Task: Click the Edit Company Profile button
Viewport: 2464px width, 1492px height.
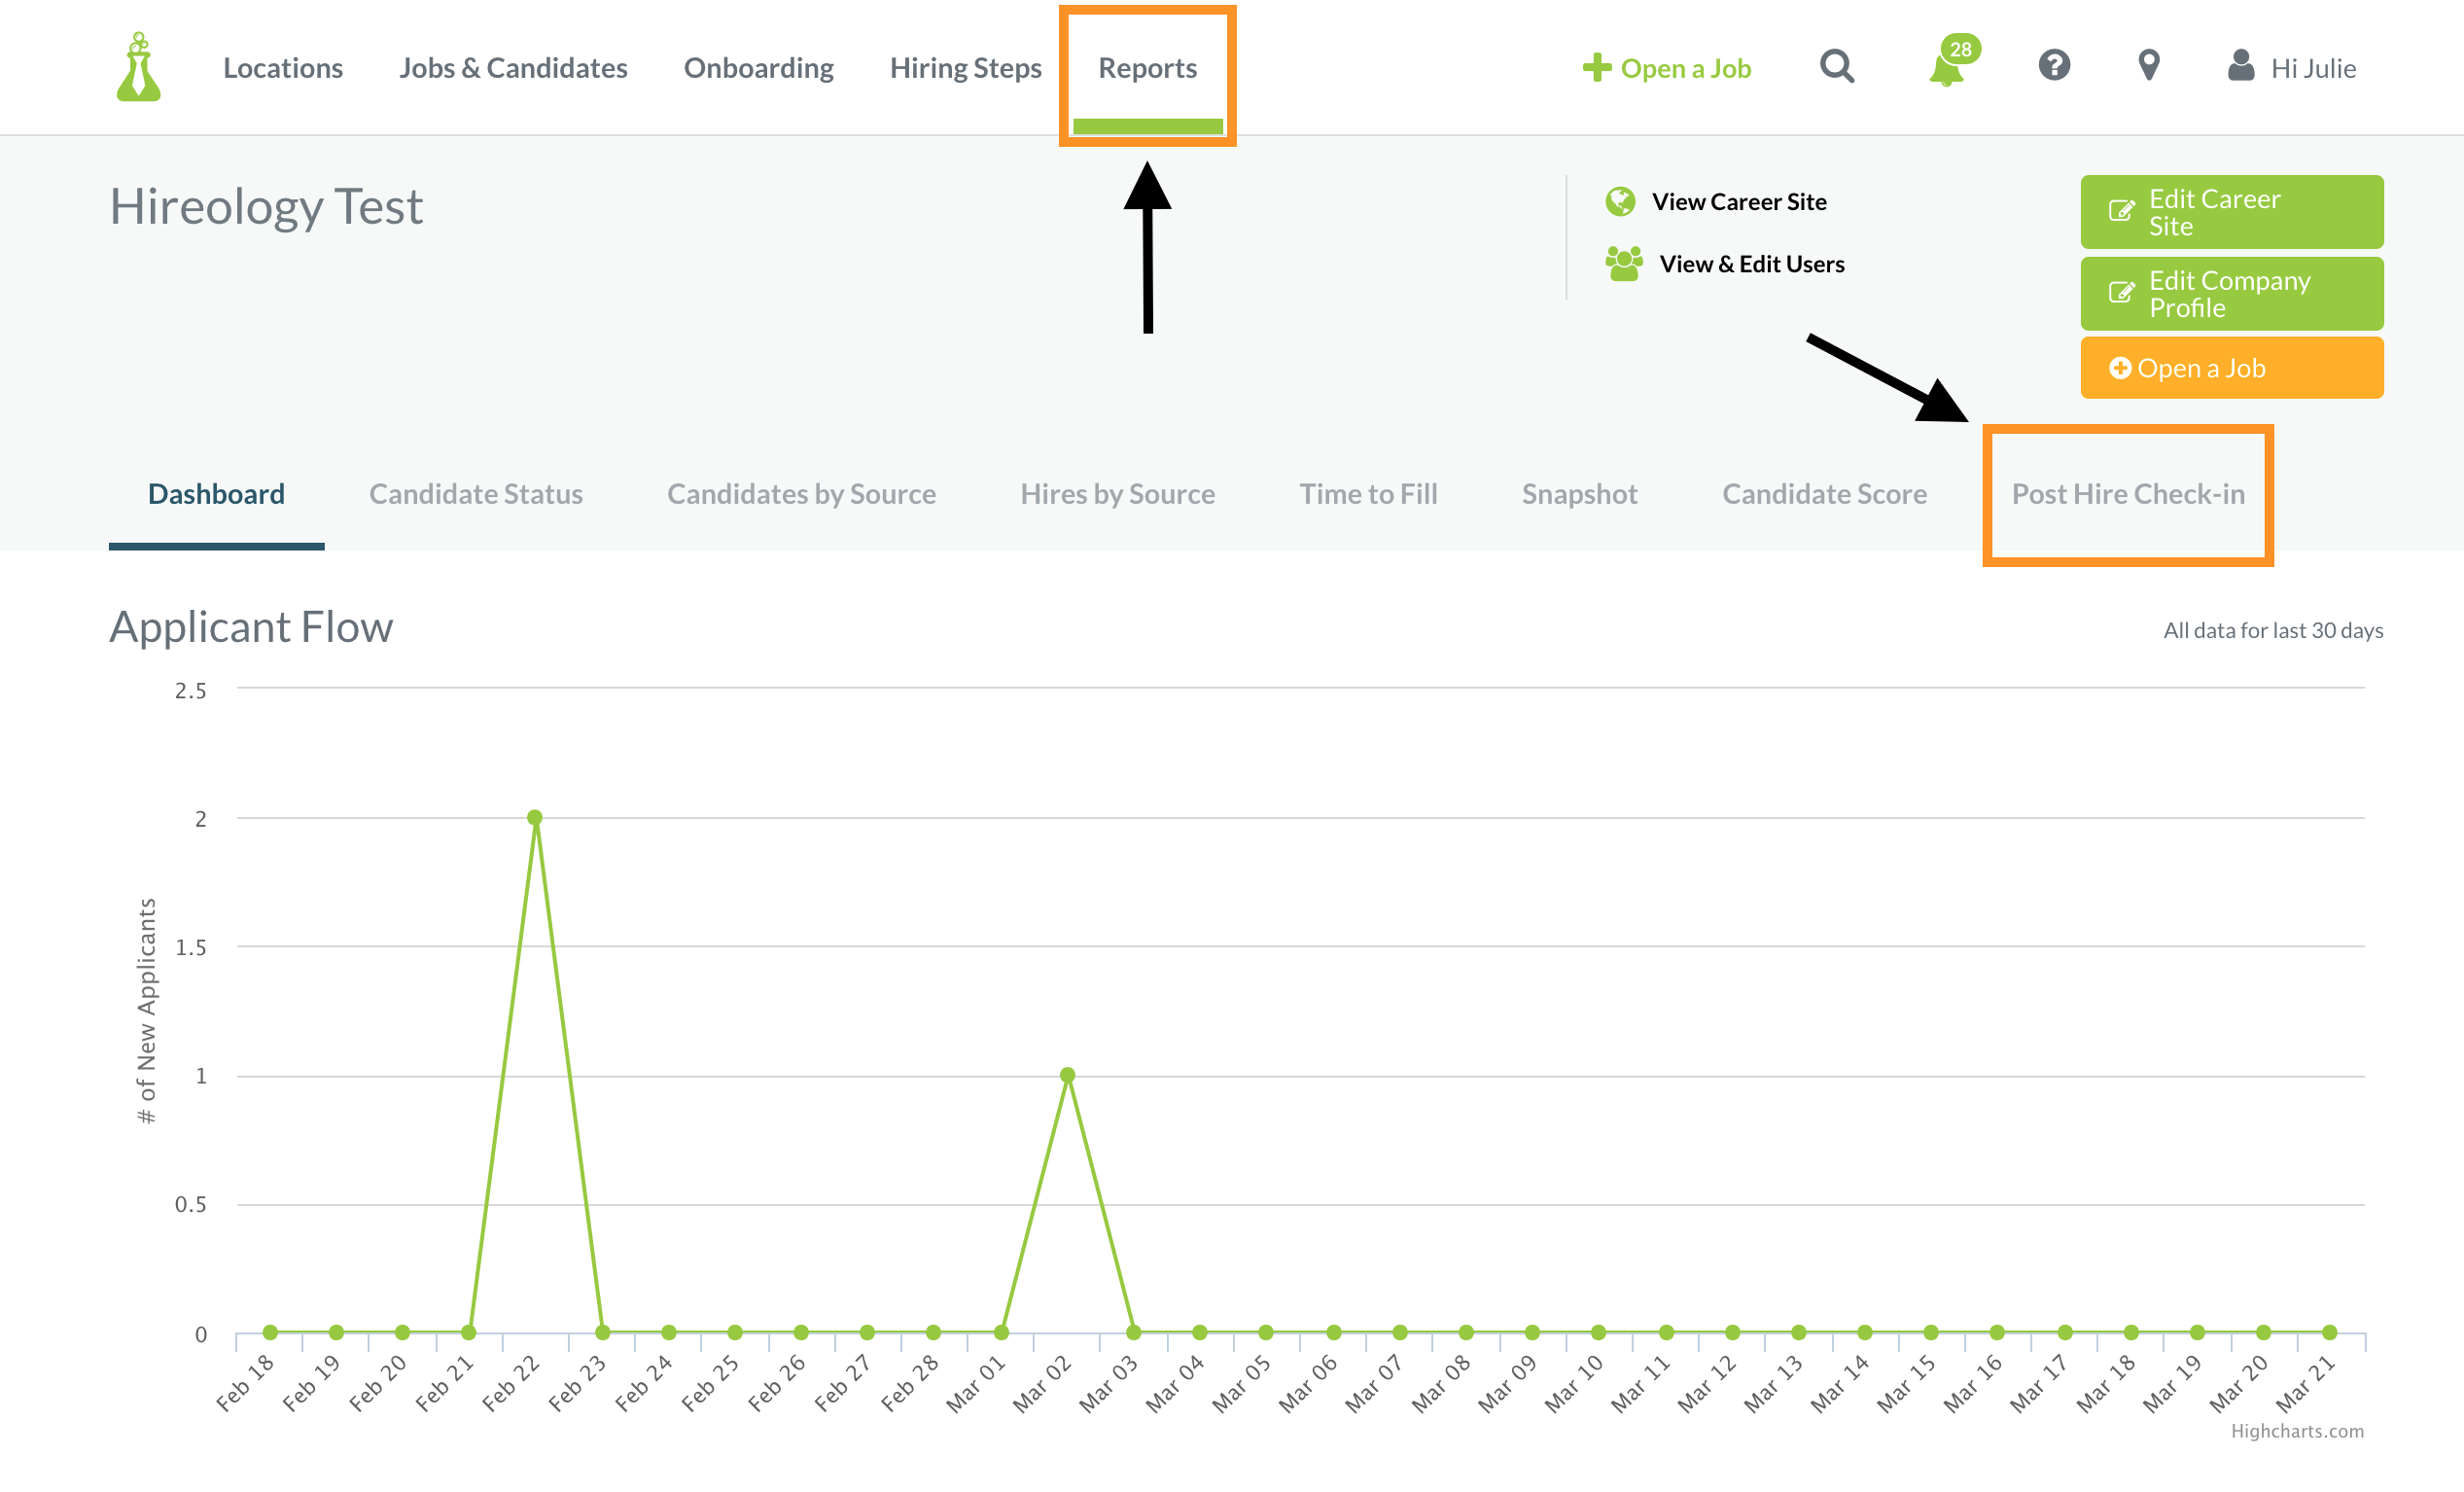Action: (x=2231, y=293)
